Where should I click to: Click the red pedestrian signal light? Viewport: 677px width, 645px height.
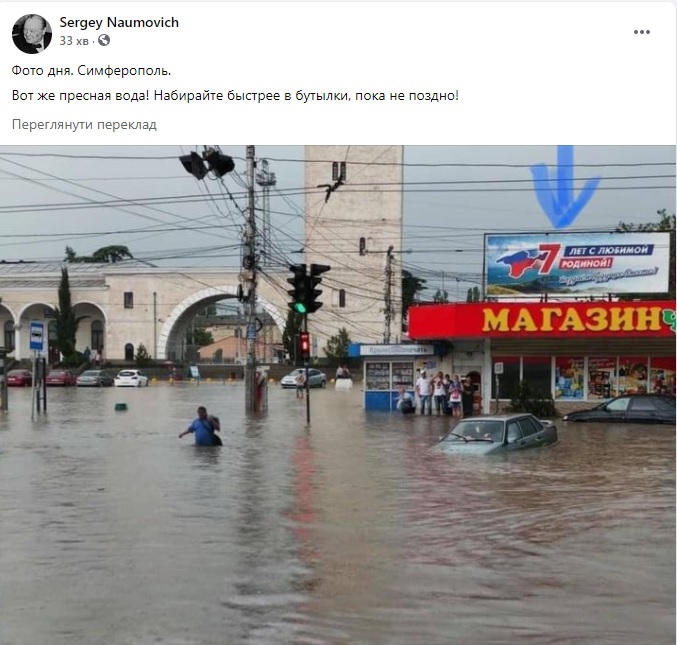pos(304,343)
